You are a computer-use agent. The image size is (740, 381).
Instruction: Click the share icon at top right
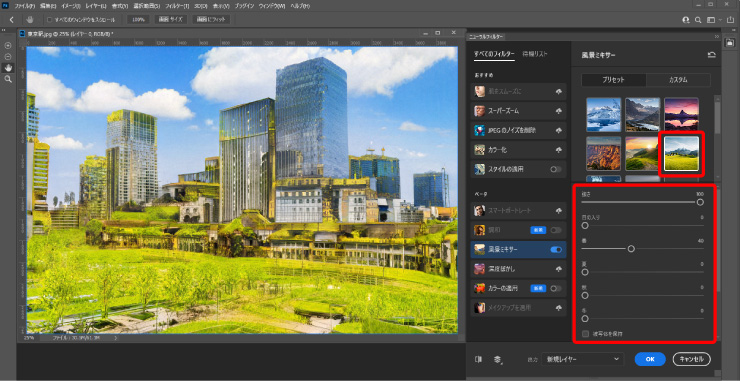point(731,20)
